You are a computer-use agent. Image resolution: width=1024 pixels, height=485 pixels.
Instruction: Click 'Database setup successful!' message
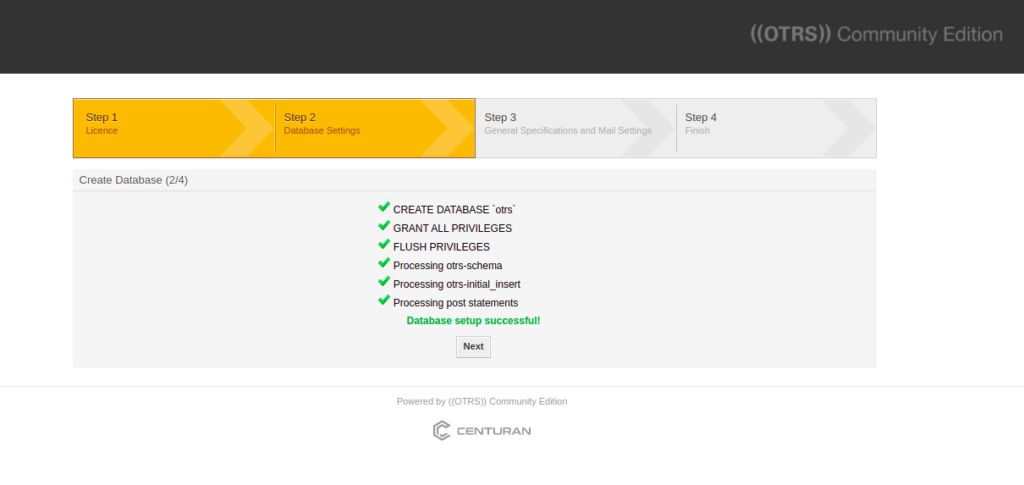coord(473,321)
